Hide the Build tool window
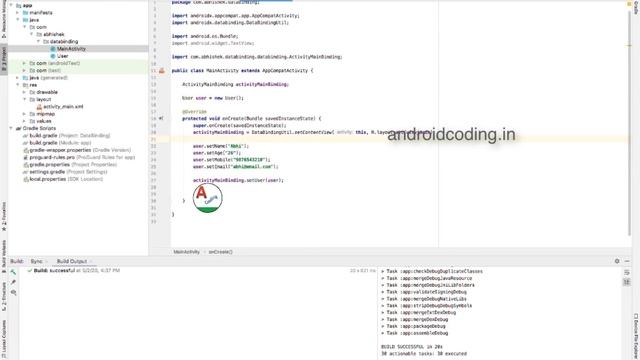The height and width of the screenshot is (360, 640). click(x=627, y=261)
